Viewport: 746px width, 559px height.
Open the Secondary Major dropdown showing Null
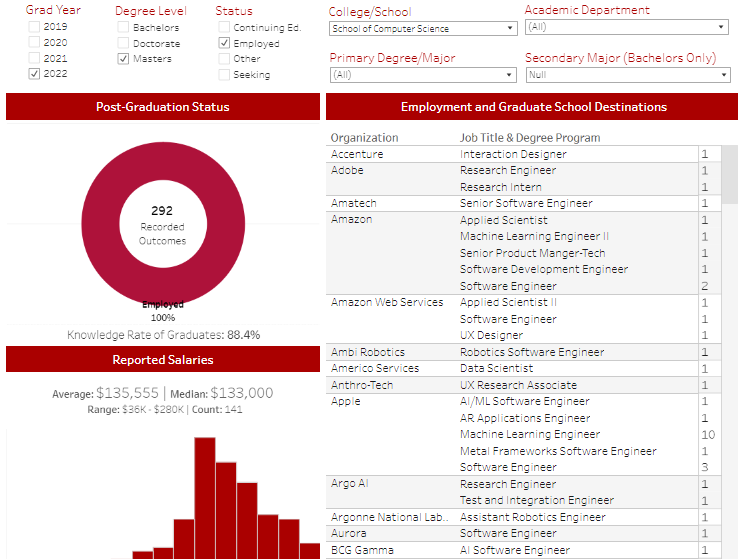coord(628,75)
